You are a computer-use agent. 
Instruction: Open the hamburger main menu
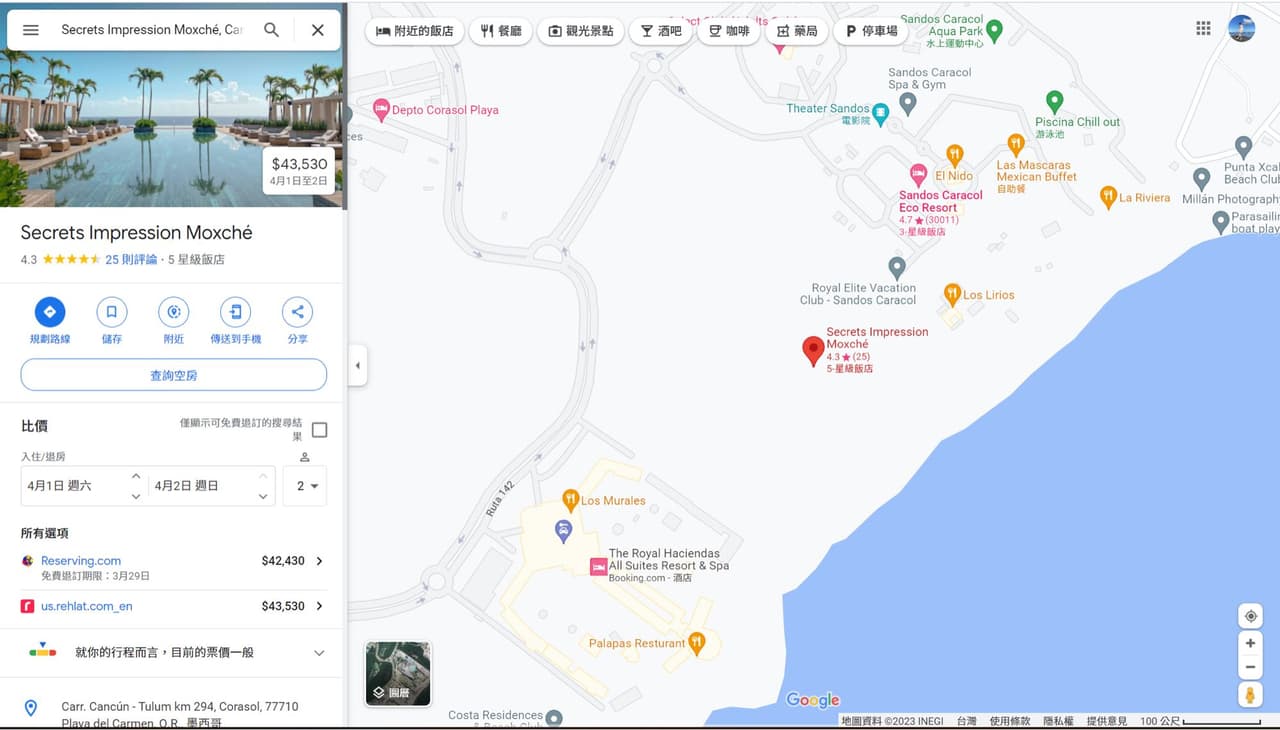(31, 30)
